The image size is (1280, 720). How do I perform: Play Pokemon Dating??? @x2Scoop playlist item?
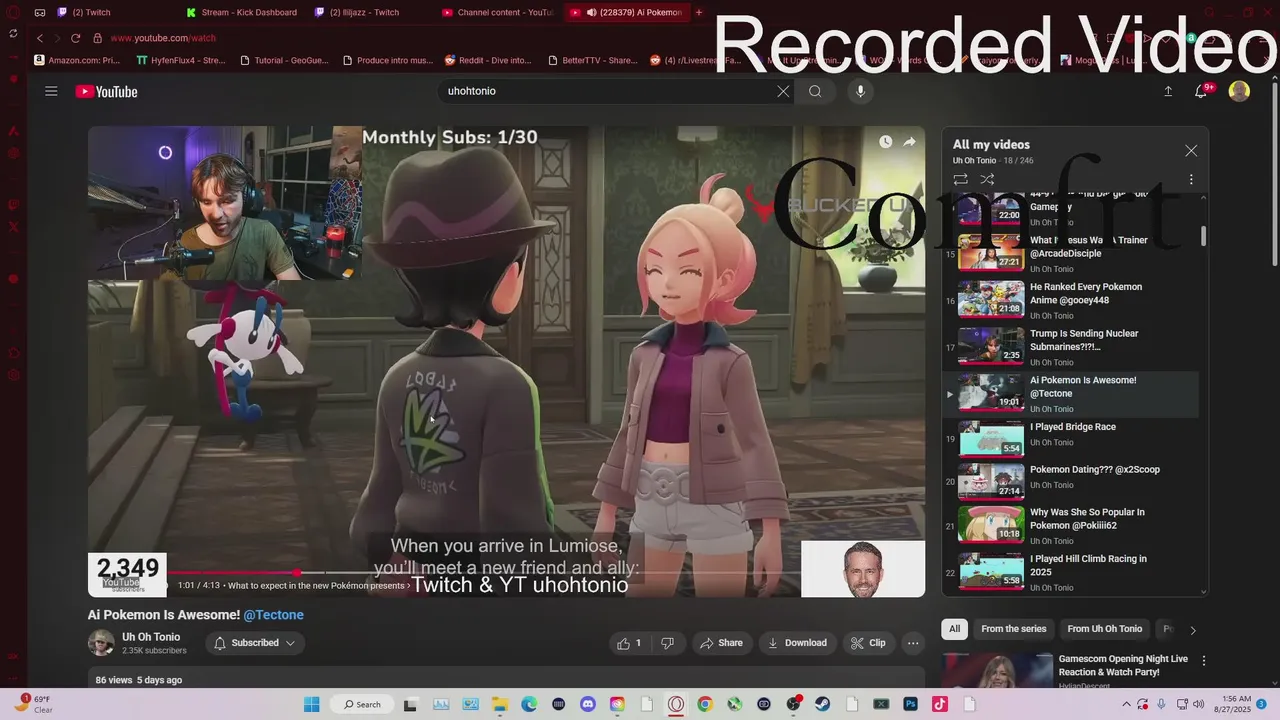pos(1070,480)
